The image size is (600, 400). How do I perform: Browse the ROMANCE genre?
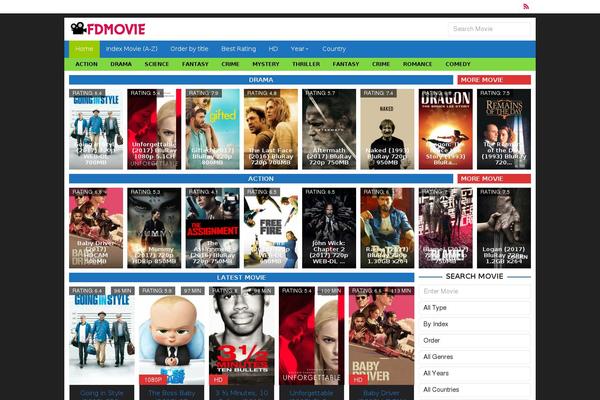(417, 64)
